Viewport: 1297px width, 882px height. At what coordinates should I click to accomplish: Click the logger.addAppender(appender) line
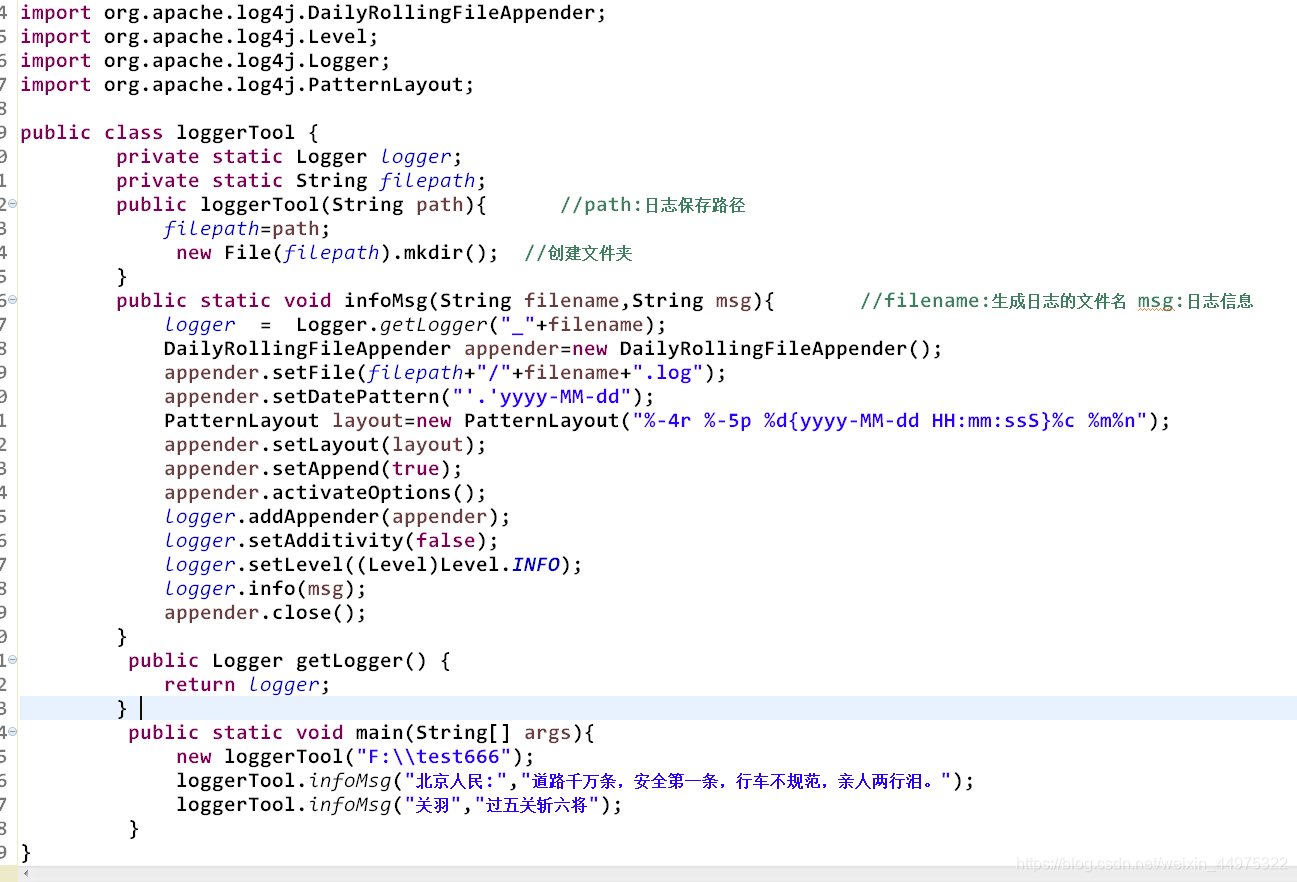tap(337, 517)
